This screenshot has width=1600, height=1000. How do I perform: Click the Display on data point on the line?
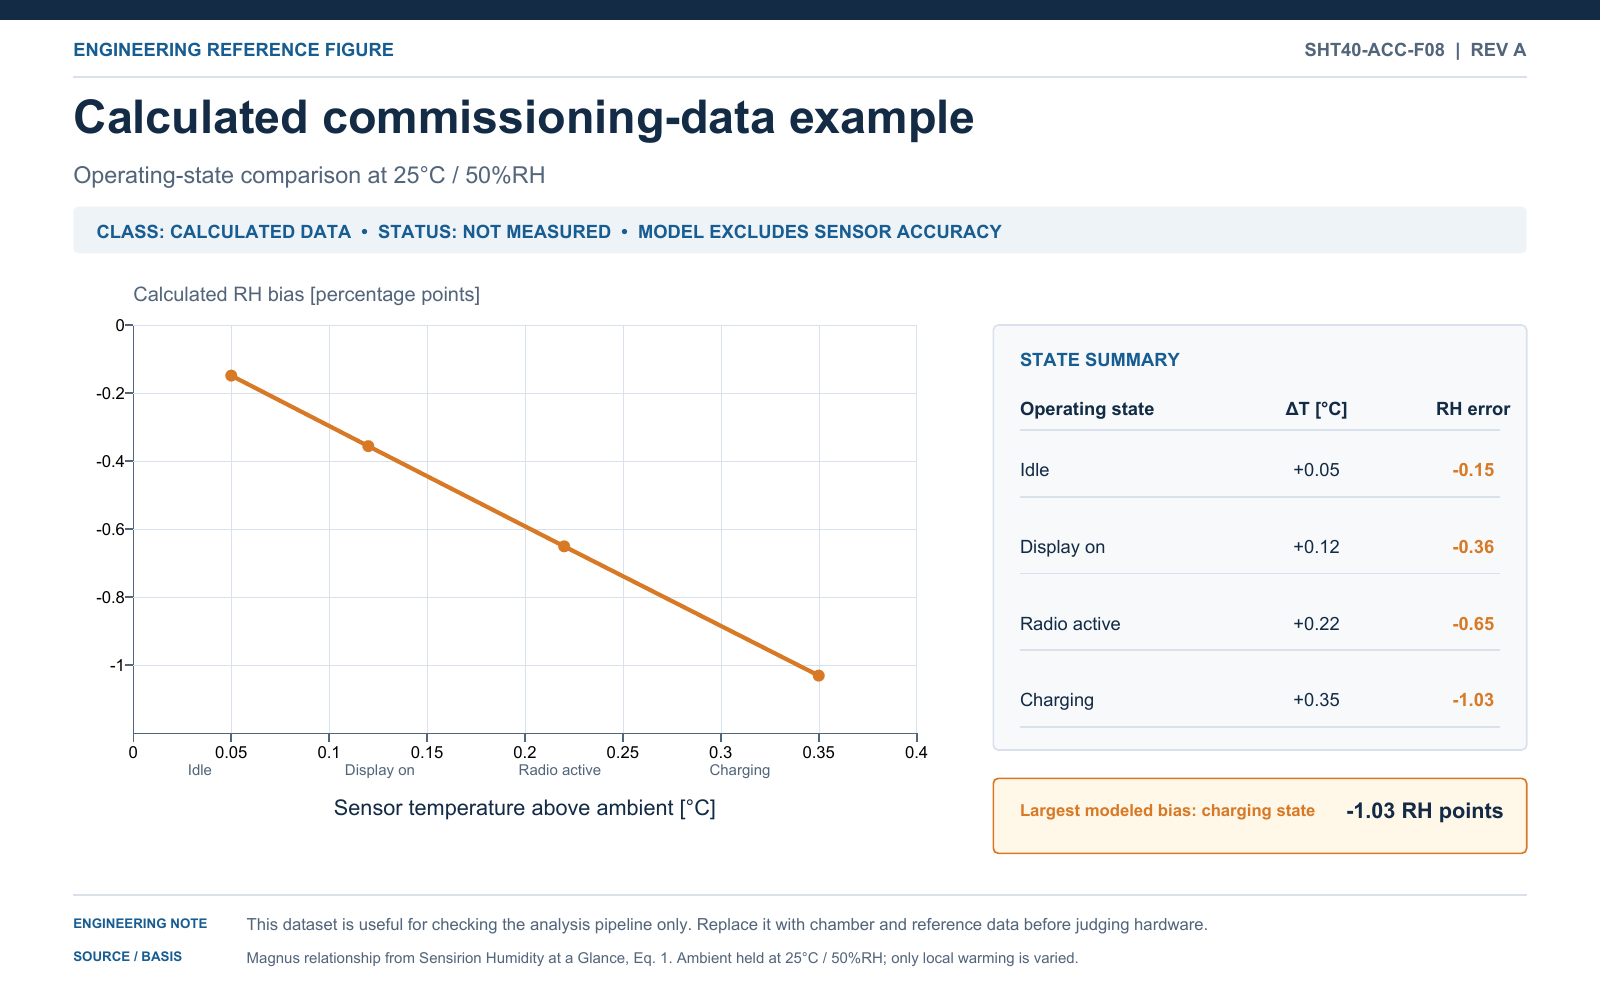[368, 446]
